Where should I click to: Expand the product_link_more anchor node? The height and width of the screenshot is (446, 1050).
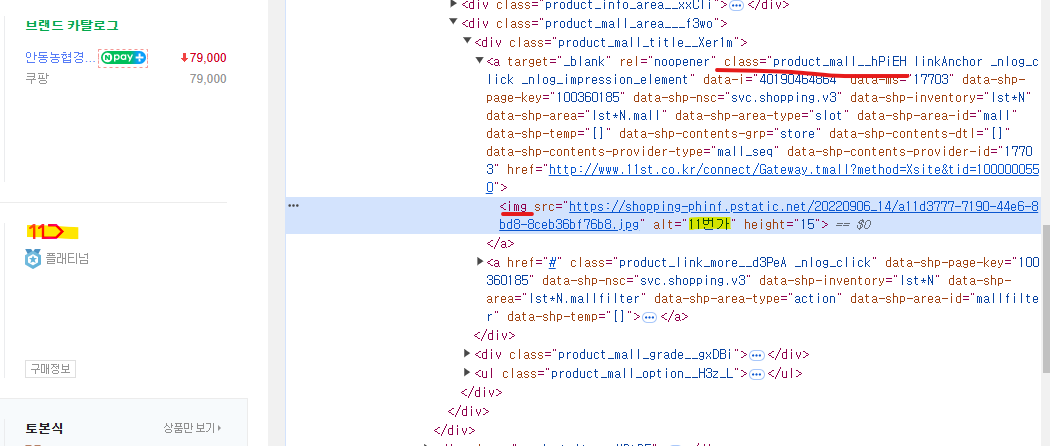pyautogui.click(x=479, y=261)
